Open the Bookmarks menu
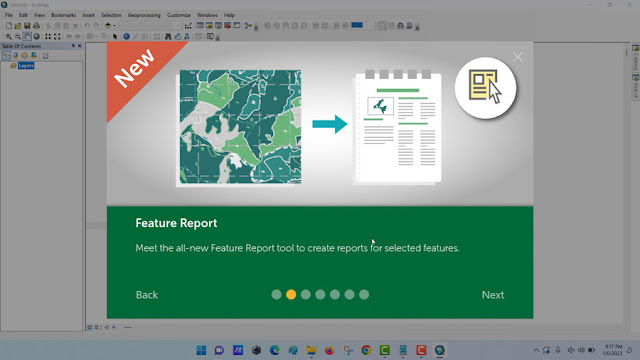640x360 pixels. (63, 15)
